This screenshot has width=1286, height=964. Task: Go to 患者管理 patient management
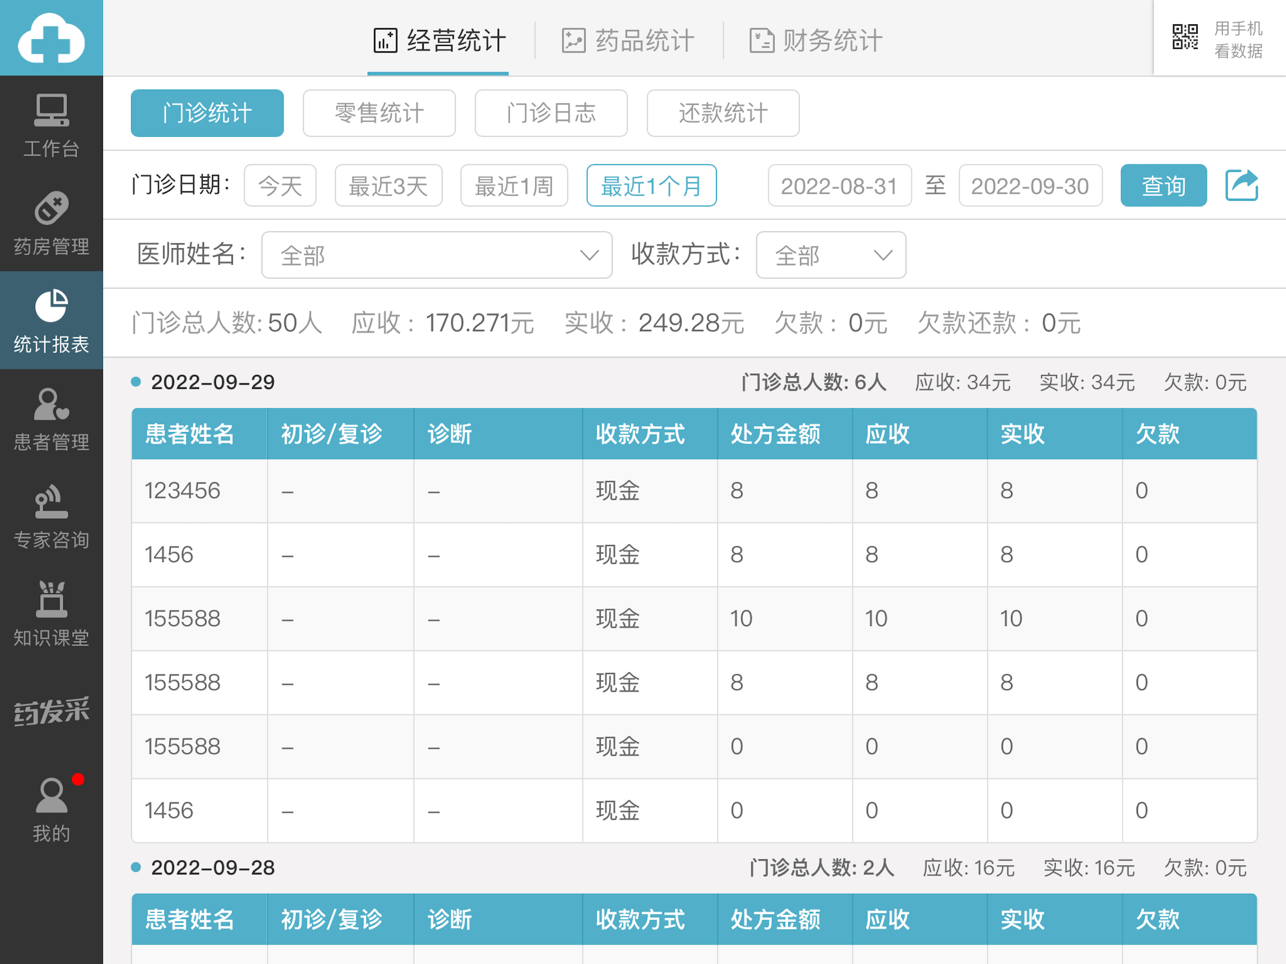(51, 418)
